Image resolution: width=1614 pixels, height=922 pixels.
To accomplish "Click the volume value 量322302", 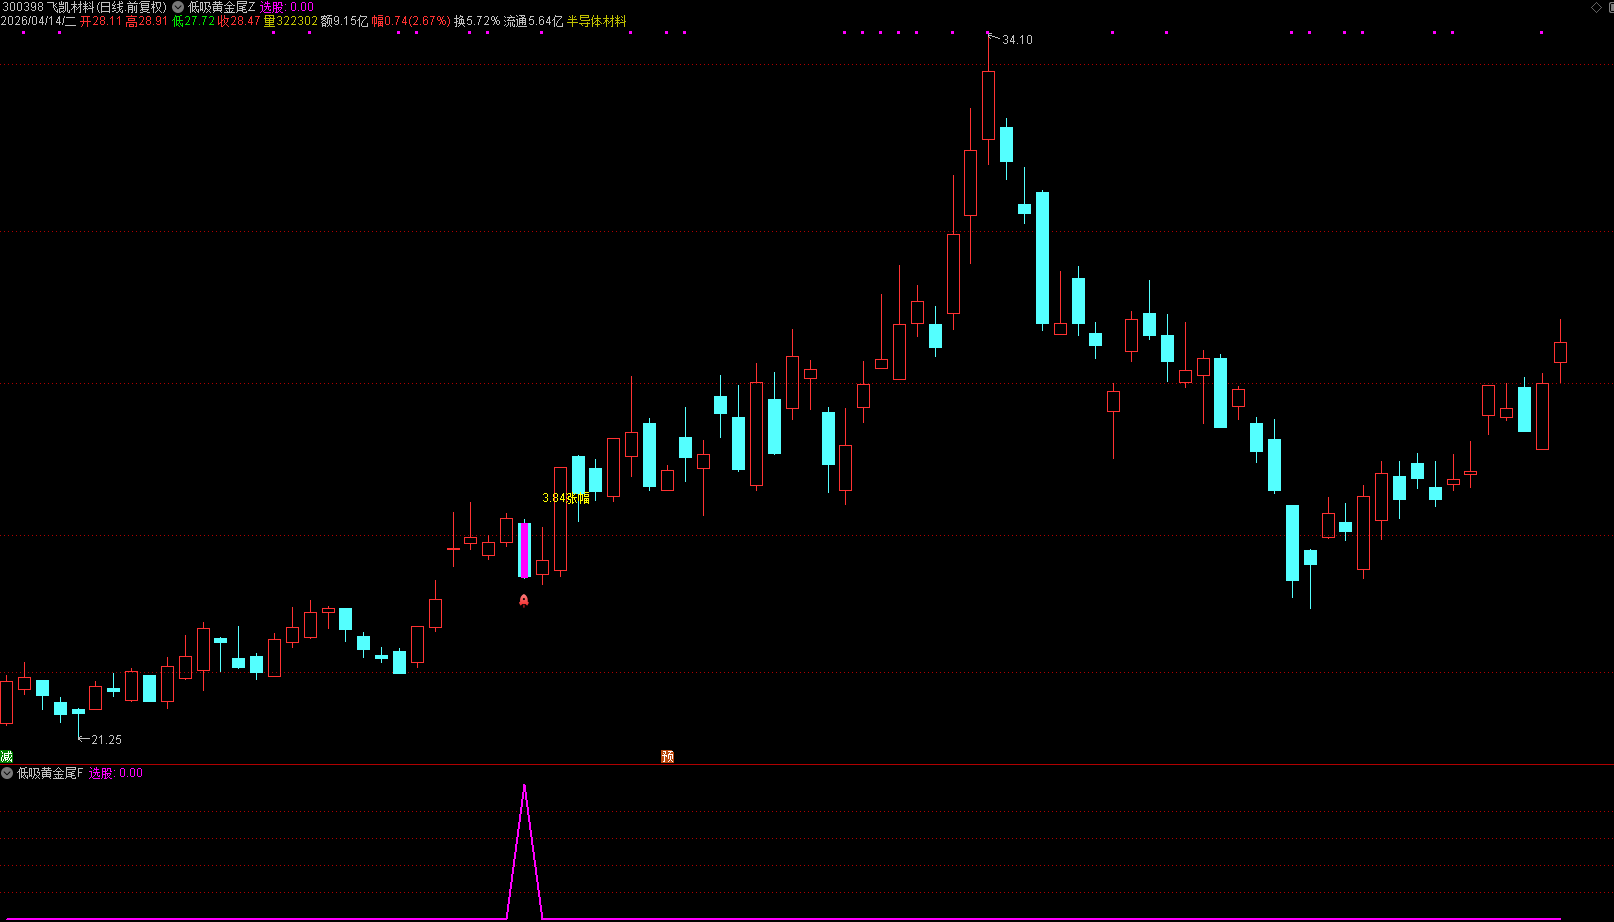I will 291,21.
